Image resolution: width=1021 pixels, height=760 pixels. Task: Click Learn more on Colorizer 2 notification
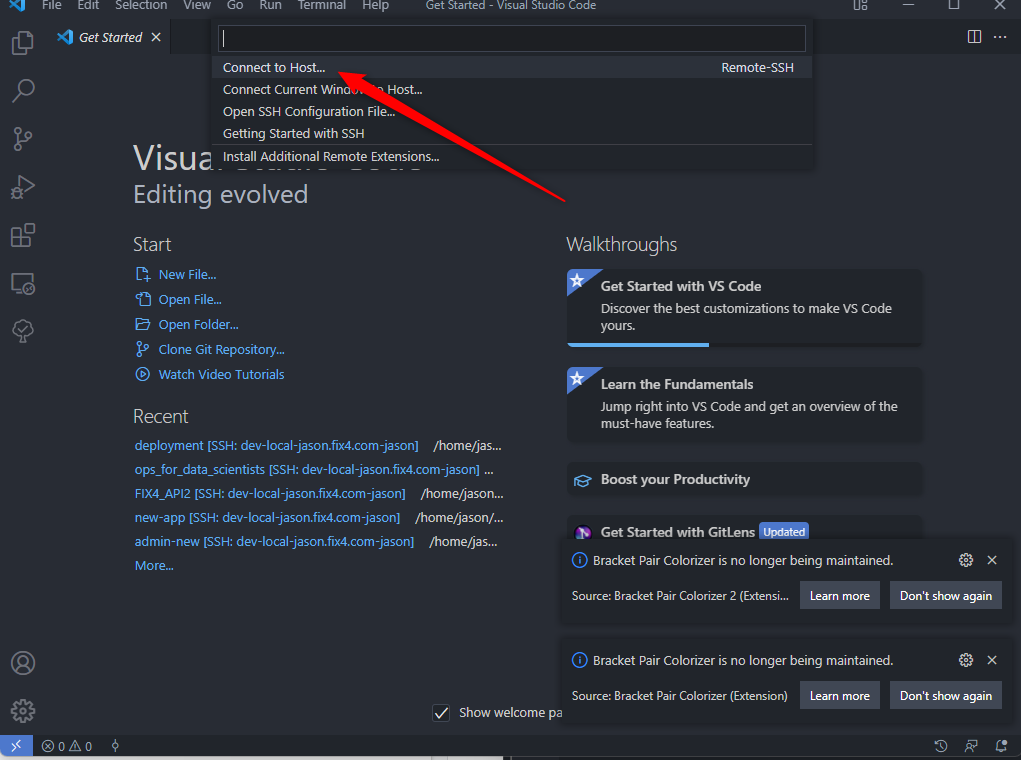(x=839, y=596)
